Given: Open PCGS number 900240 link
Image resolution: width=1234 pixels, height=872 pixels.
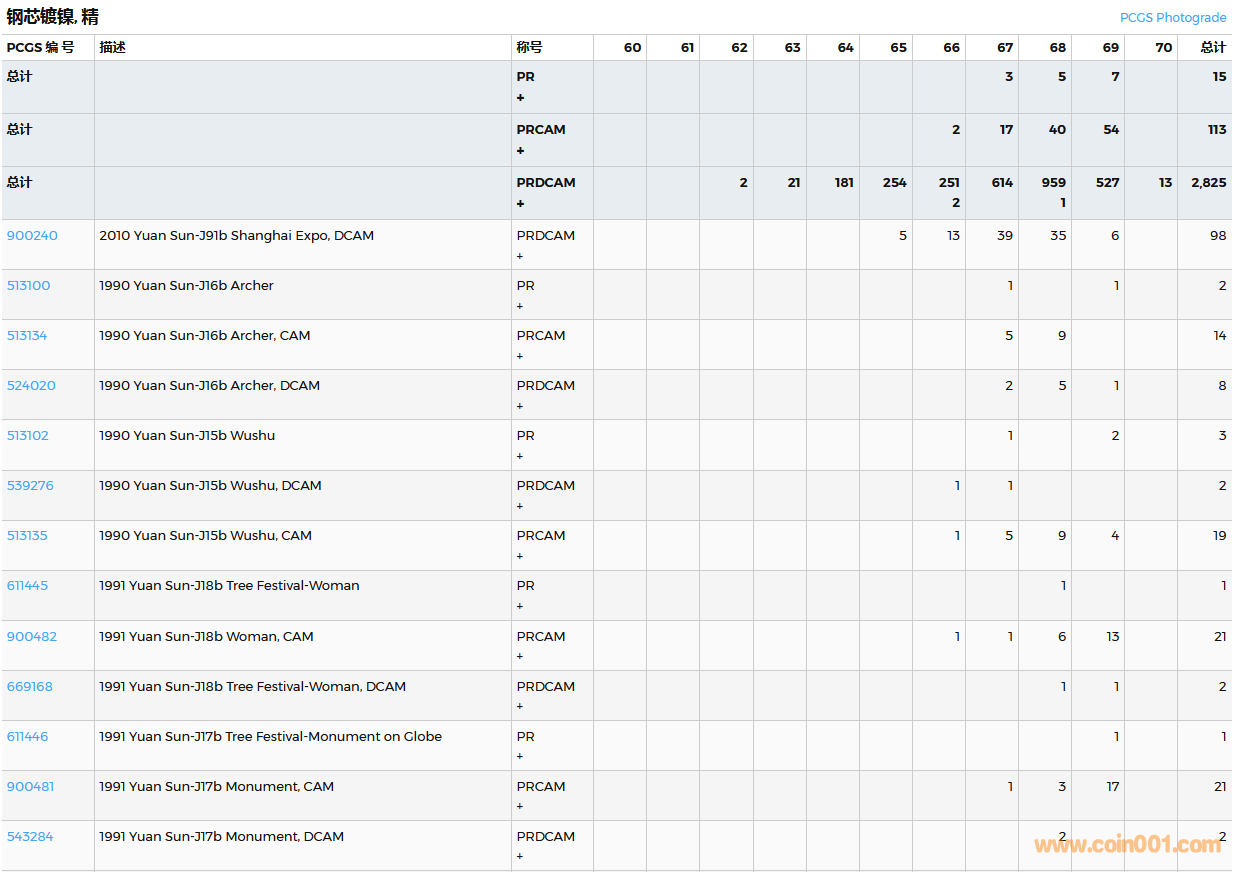Looking at the screenshot, I should (32, 236).
